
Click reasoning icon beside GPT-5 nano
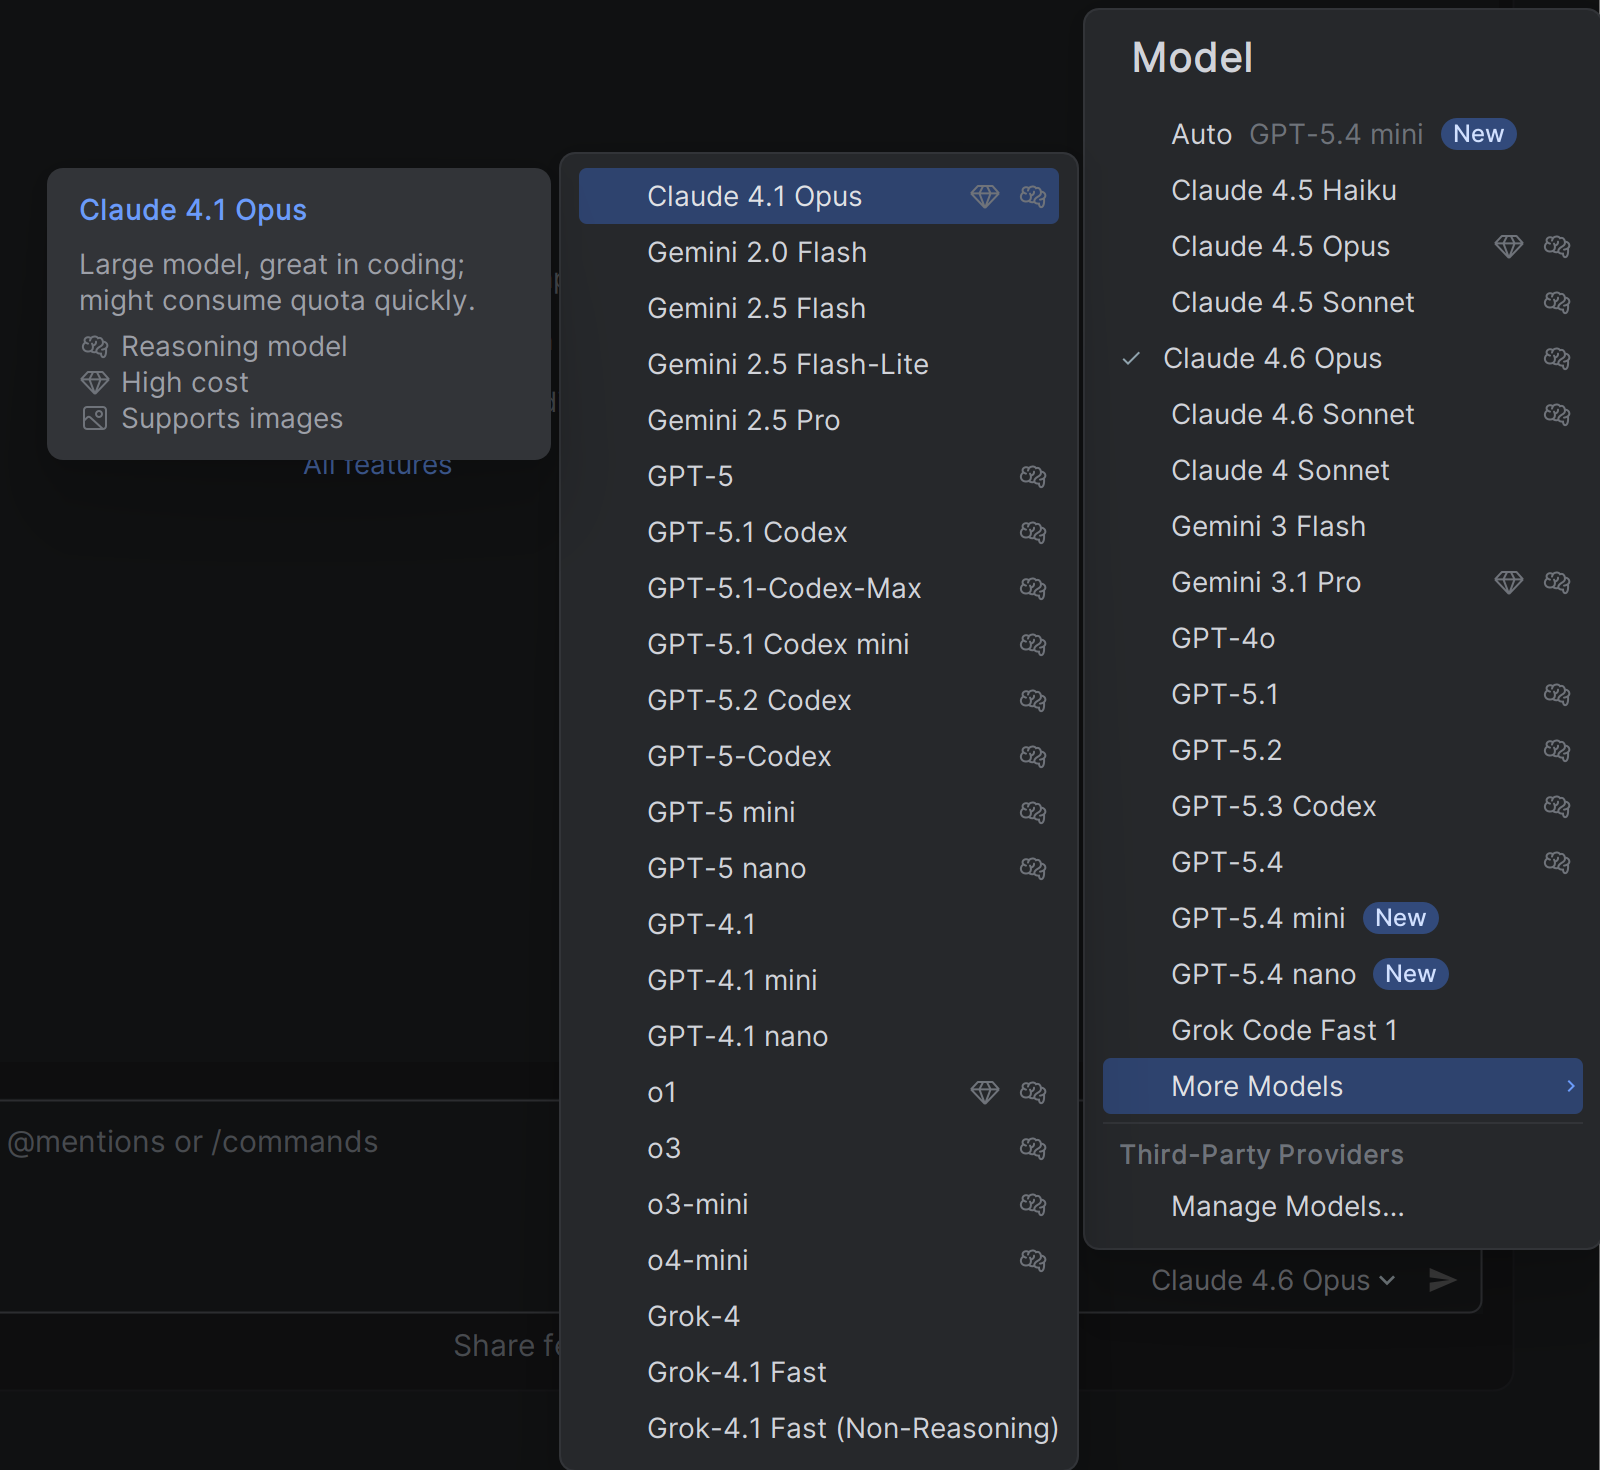pos(1033,868)
